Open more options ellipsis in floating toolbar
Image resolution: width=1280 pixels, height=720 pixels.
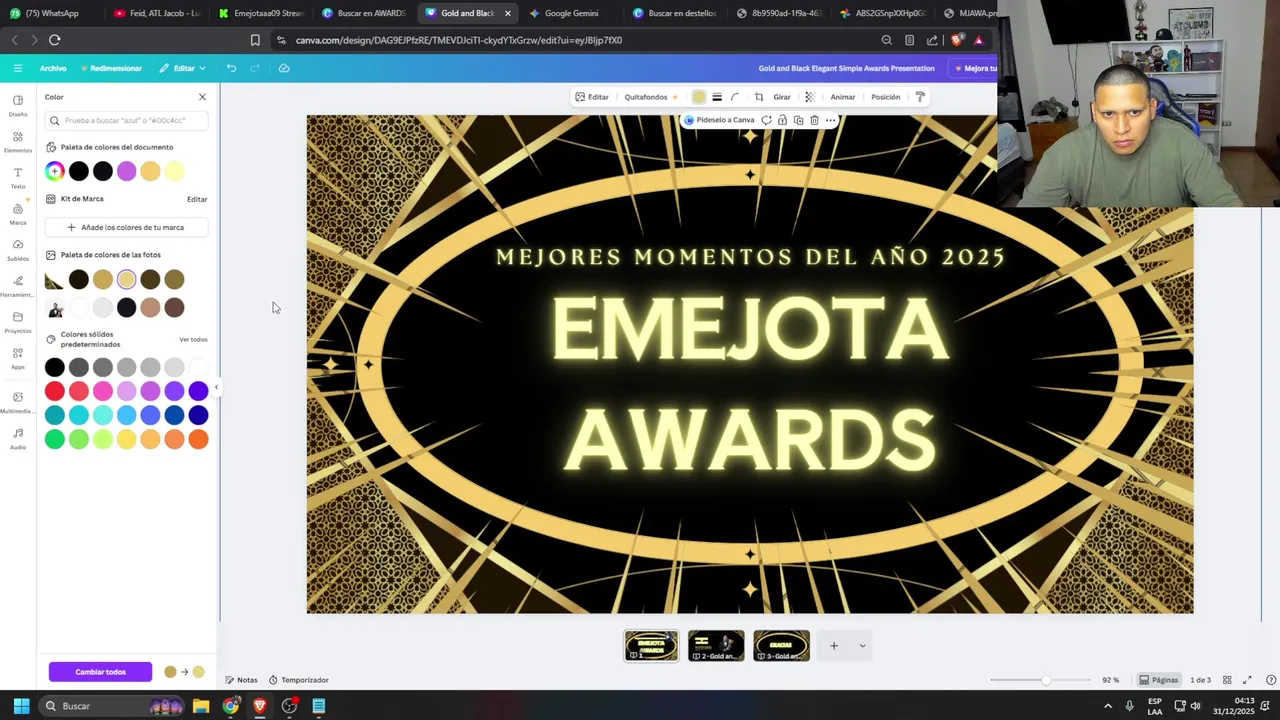(x=830, y=120)
